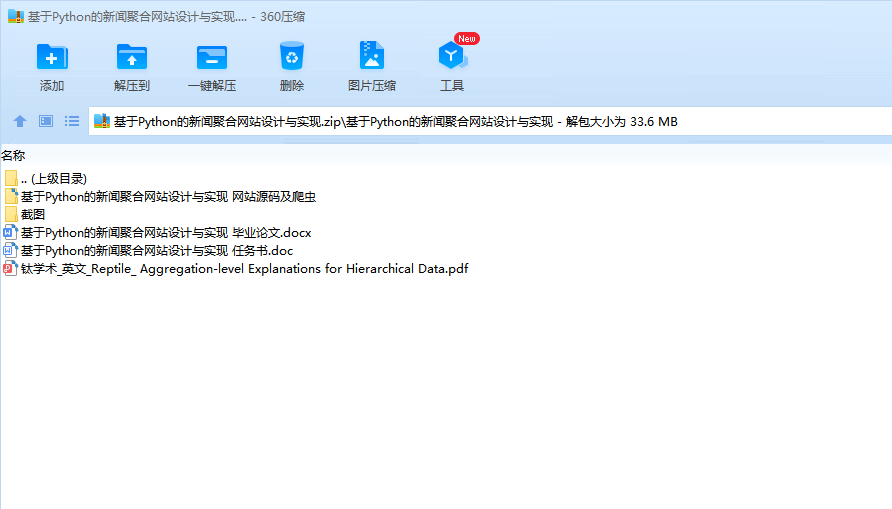Viewport: 892px width, 509px height.
Task: Click the folder icon of 网站源码及爬虫
Action: click(11, 197)
